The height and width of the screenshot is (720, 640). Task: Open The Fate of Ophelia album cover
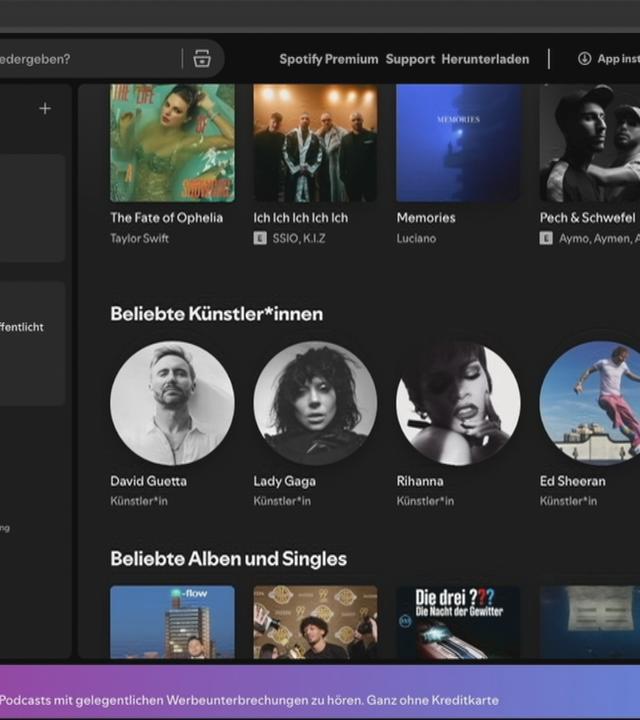172,143
